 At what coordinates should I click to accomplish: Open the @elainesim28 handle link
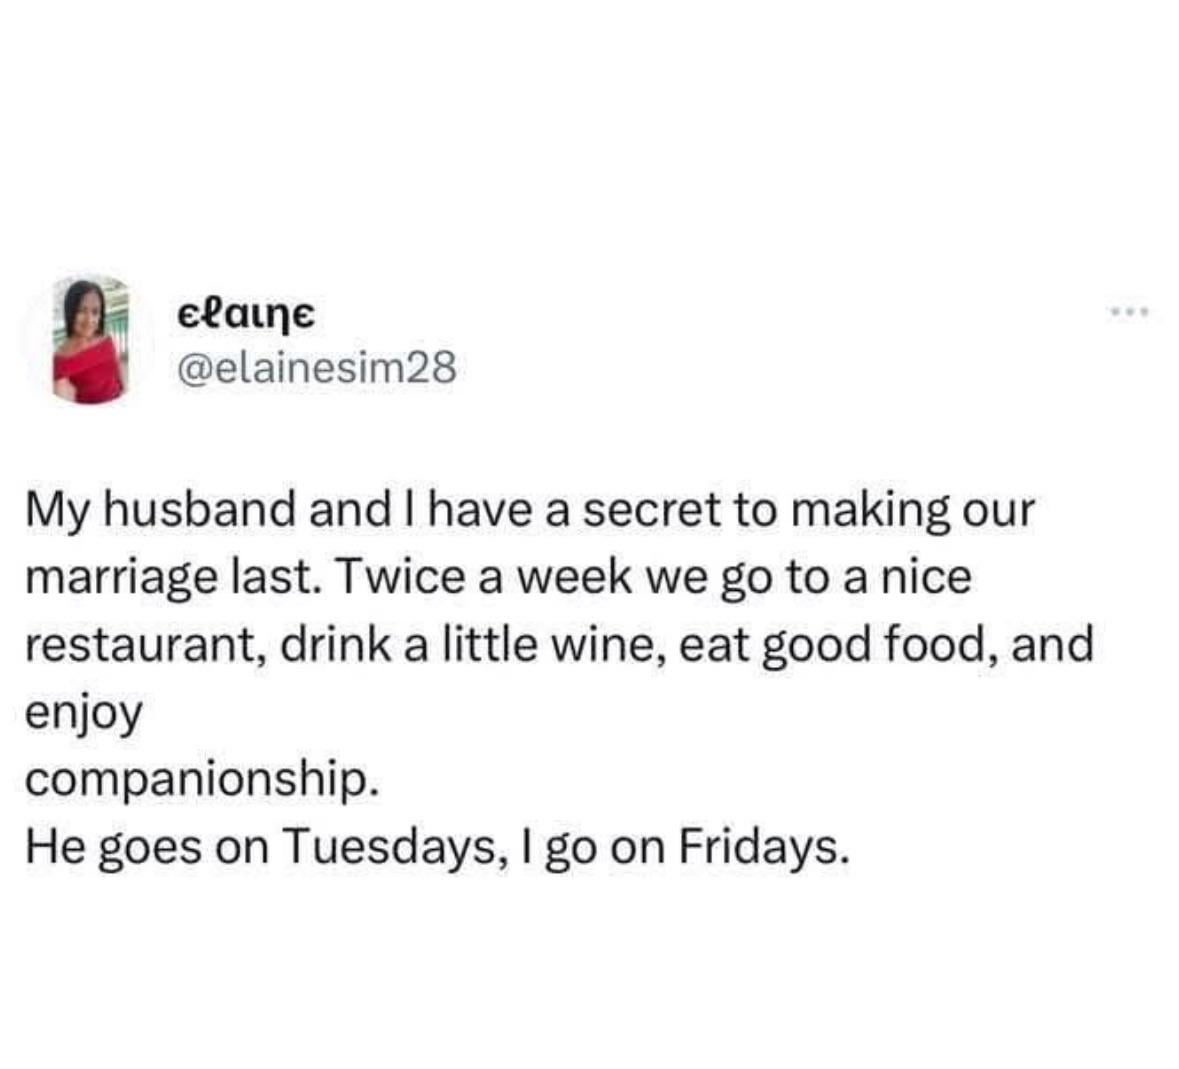(x=316, y=369)
